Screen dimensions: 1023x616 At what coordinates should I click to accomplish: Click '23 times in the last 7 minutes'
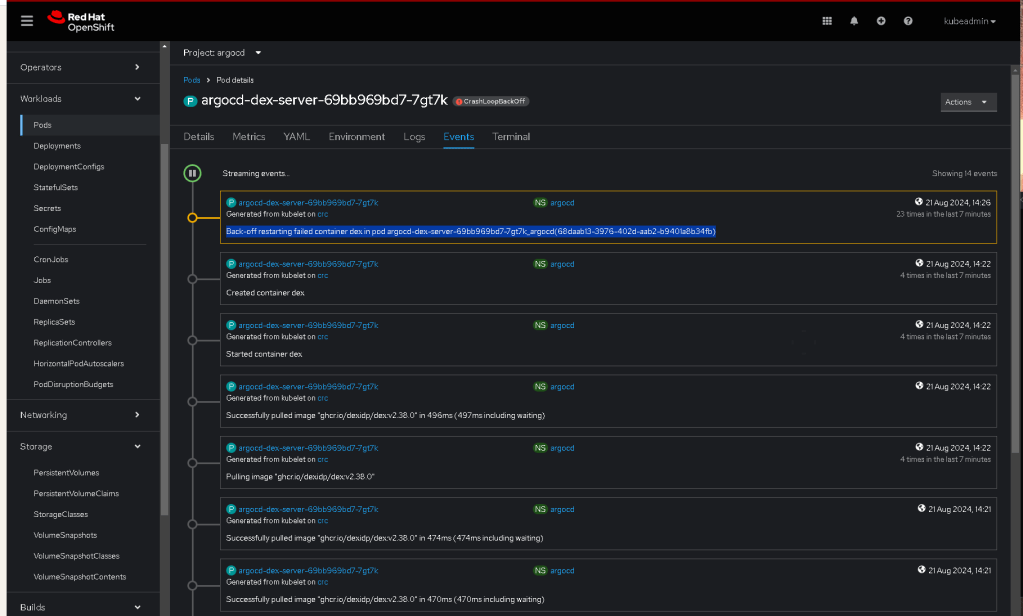pos(943,214)
